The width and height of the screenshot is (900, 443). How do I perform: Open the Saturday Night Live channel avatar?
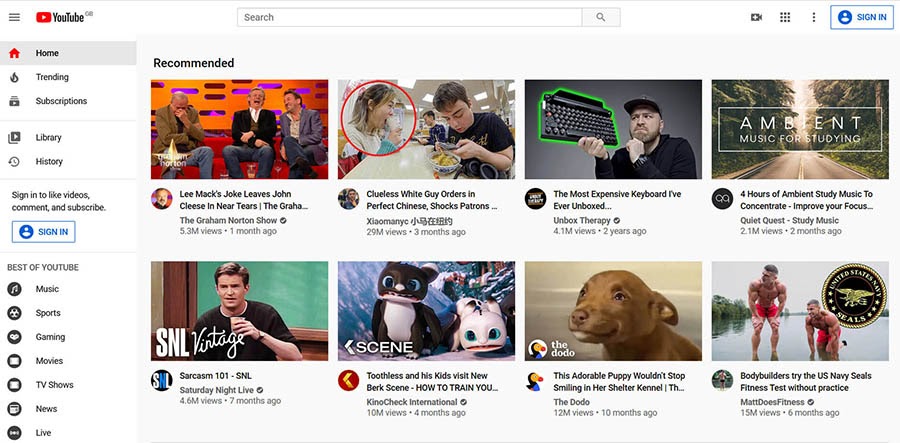(162, 380)
